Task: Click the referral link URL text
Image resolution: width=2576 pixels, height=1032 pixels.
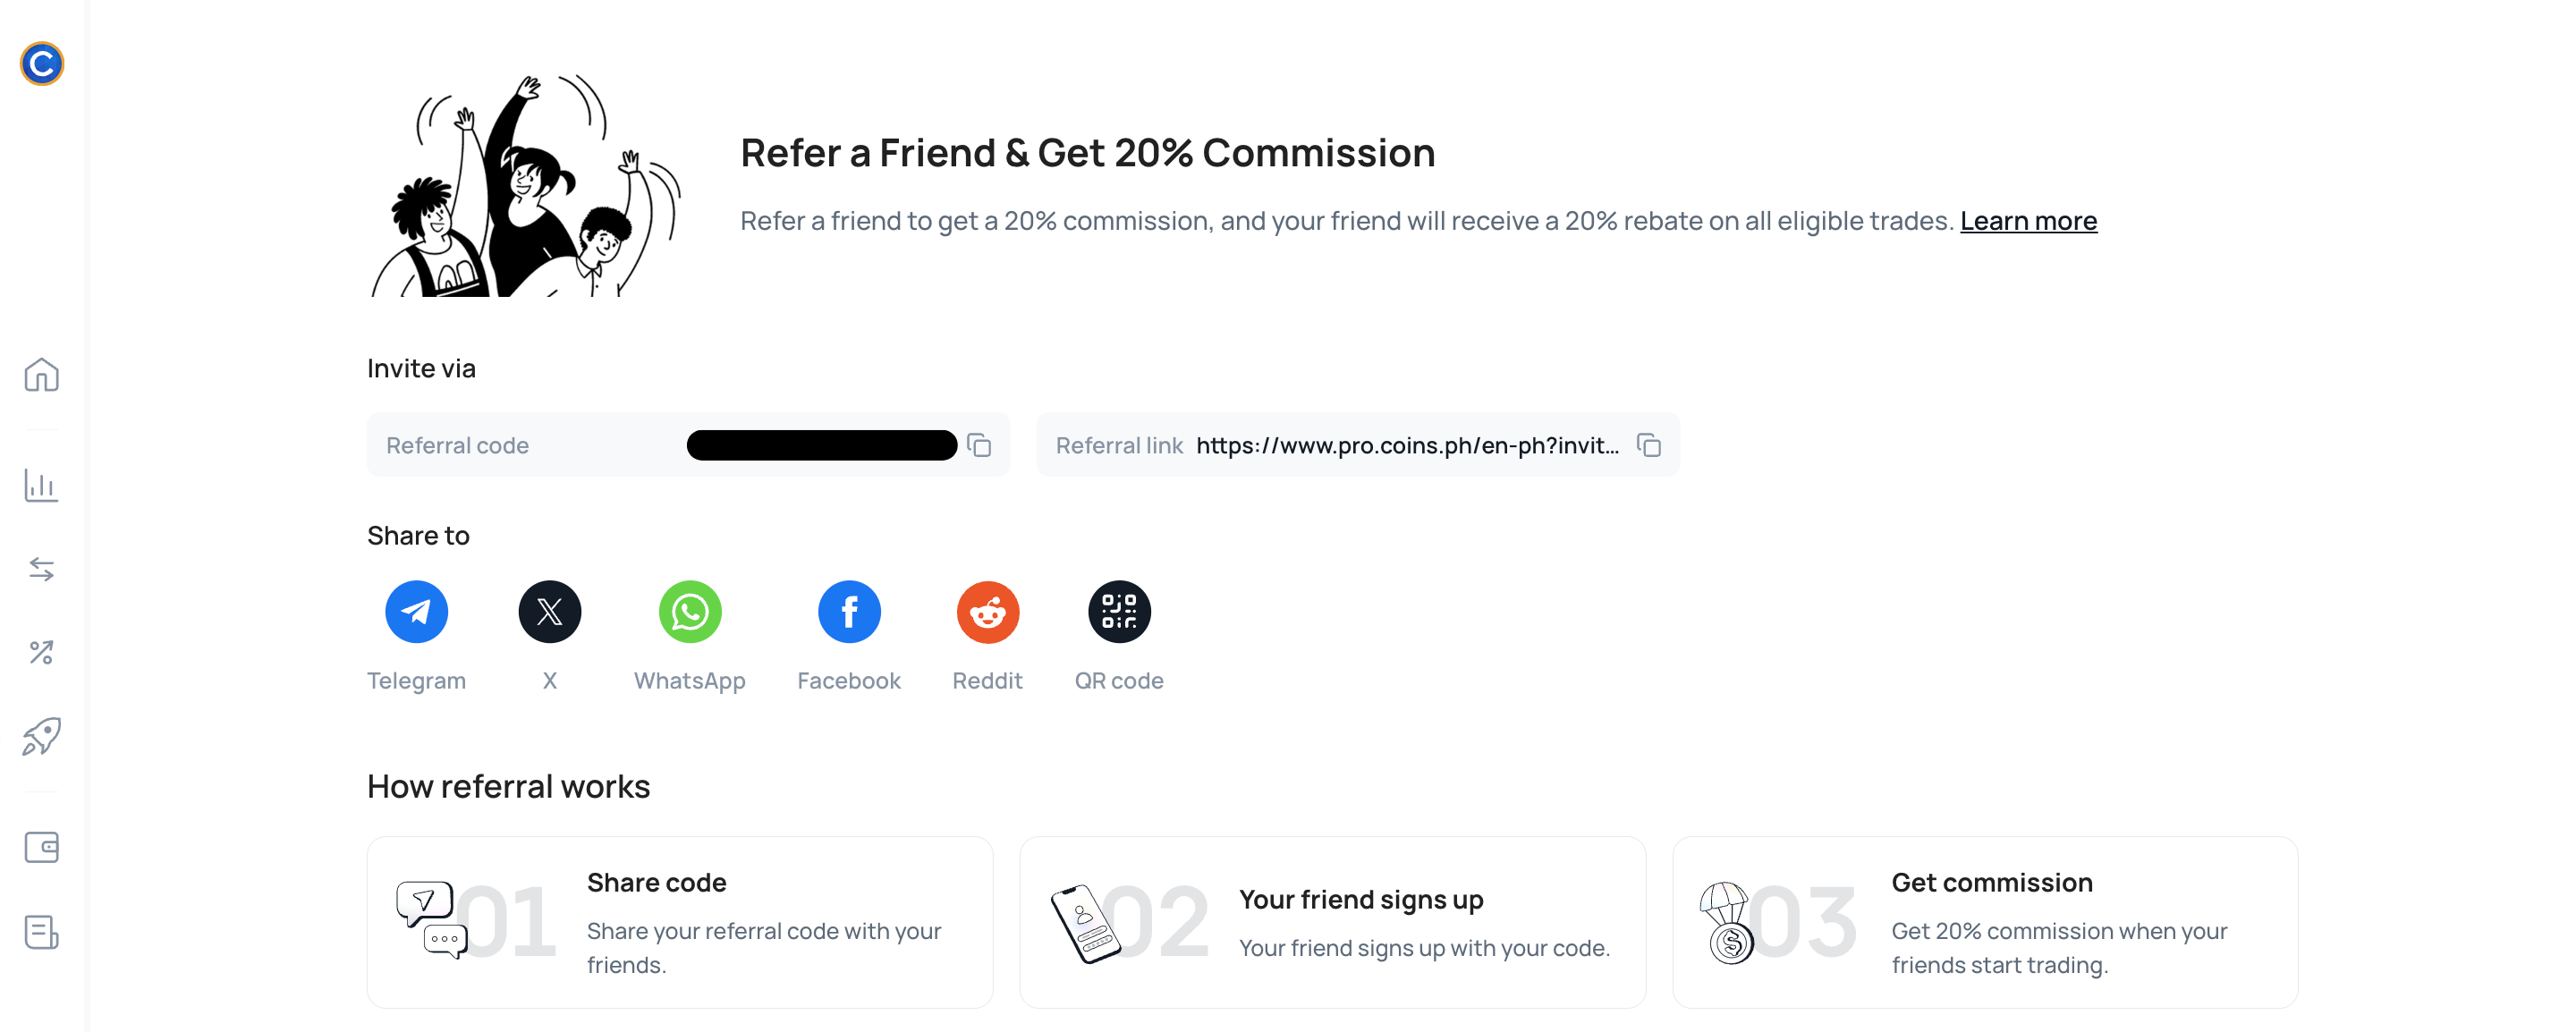Action: (x=1407, y=445)
